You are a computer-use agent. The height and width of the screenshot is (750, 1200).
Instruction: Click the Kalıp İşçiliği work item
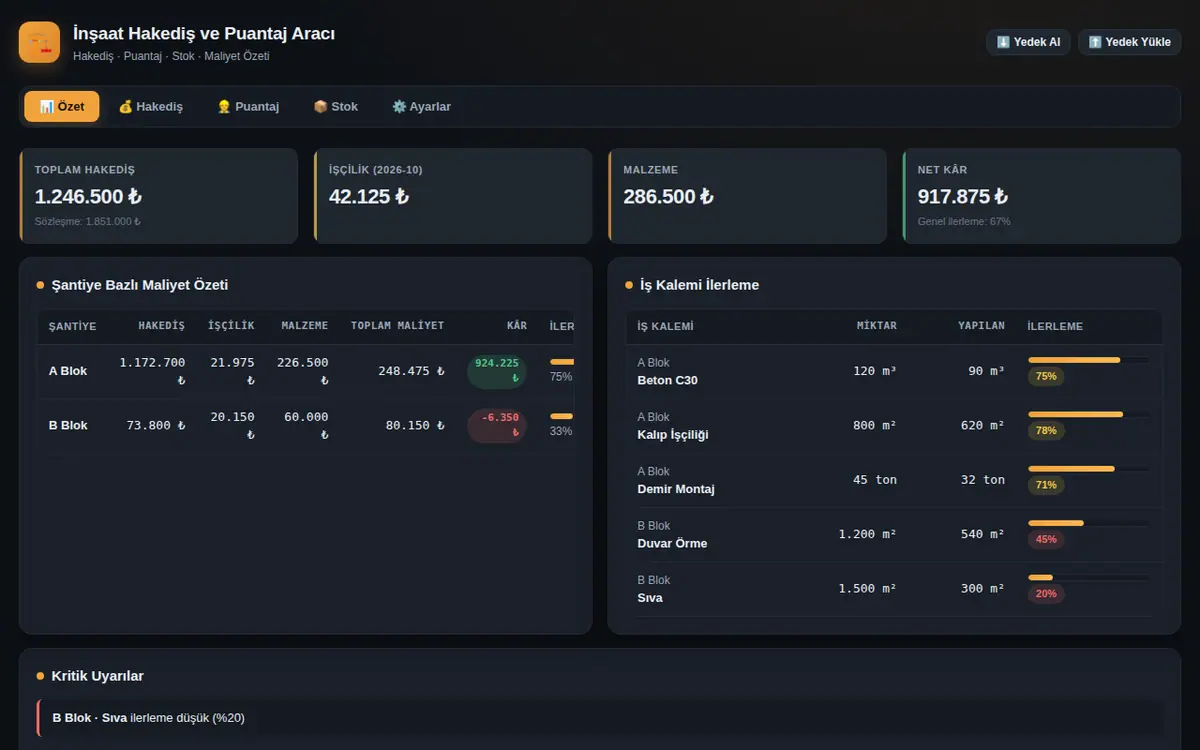pos(673,435)
